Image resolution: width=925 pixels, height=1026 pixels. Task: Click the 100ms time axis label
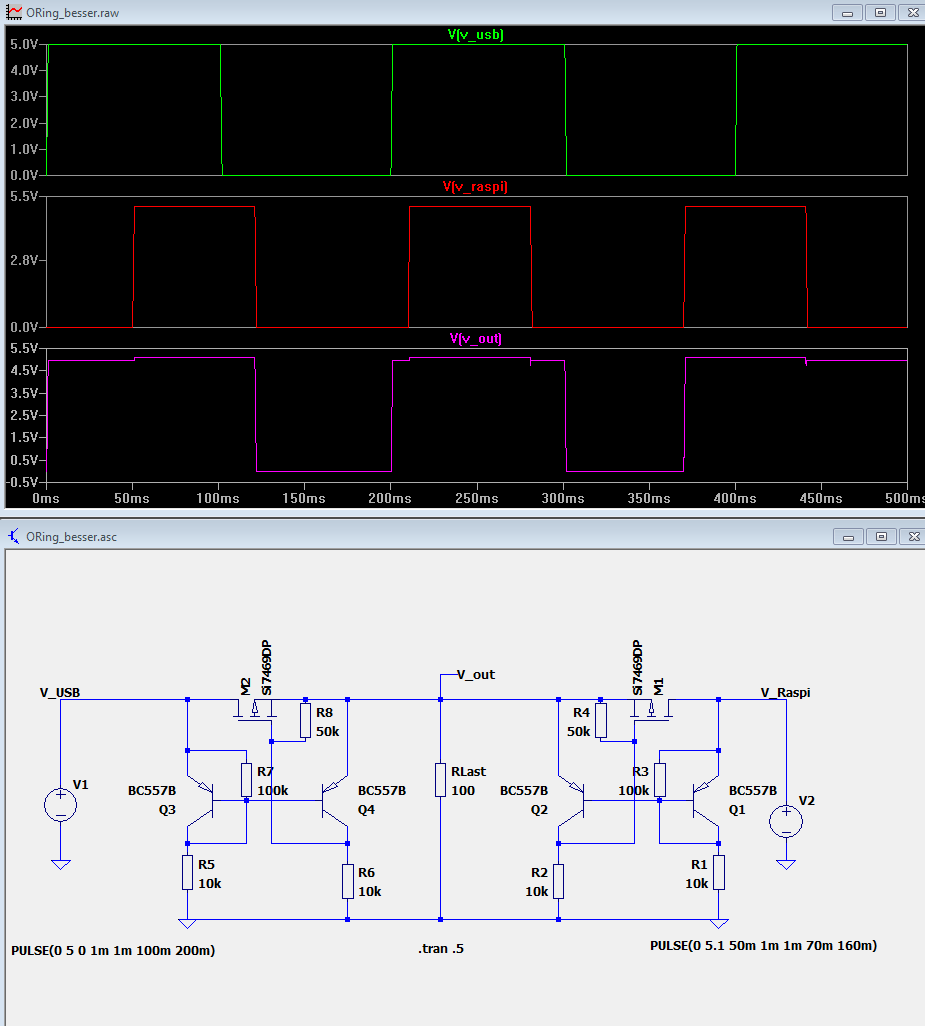click(x=218, y=499)
